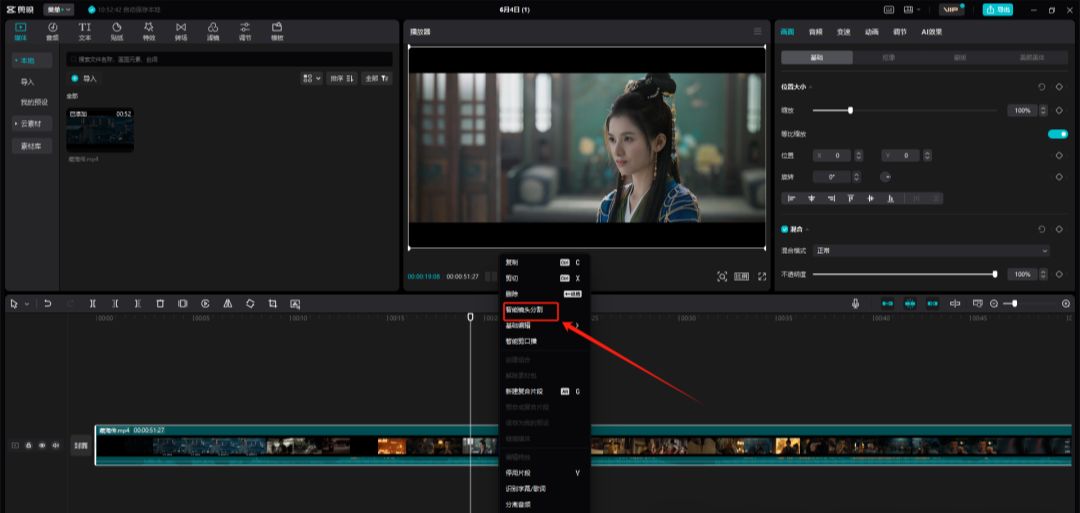
Task: Click the zoom-out magnifier on timeline
Action: pos(994,304)
